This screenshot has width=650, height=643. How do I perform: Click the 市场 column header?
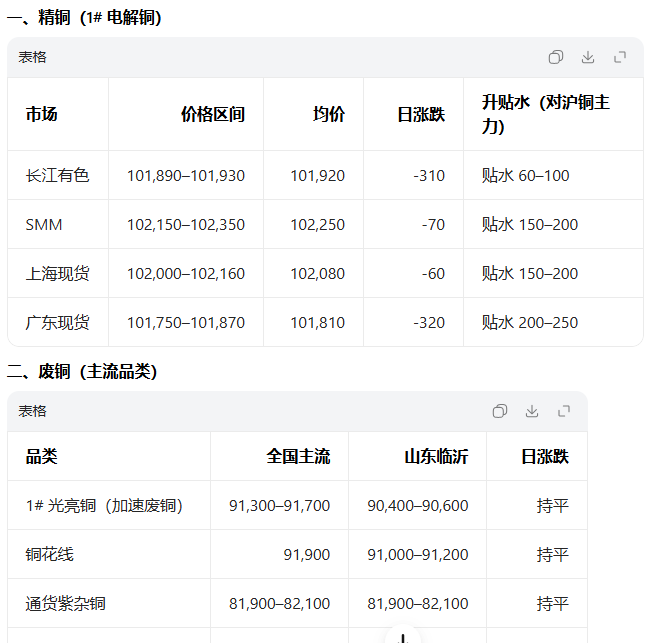click(x=42, y=114)
